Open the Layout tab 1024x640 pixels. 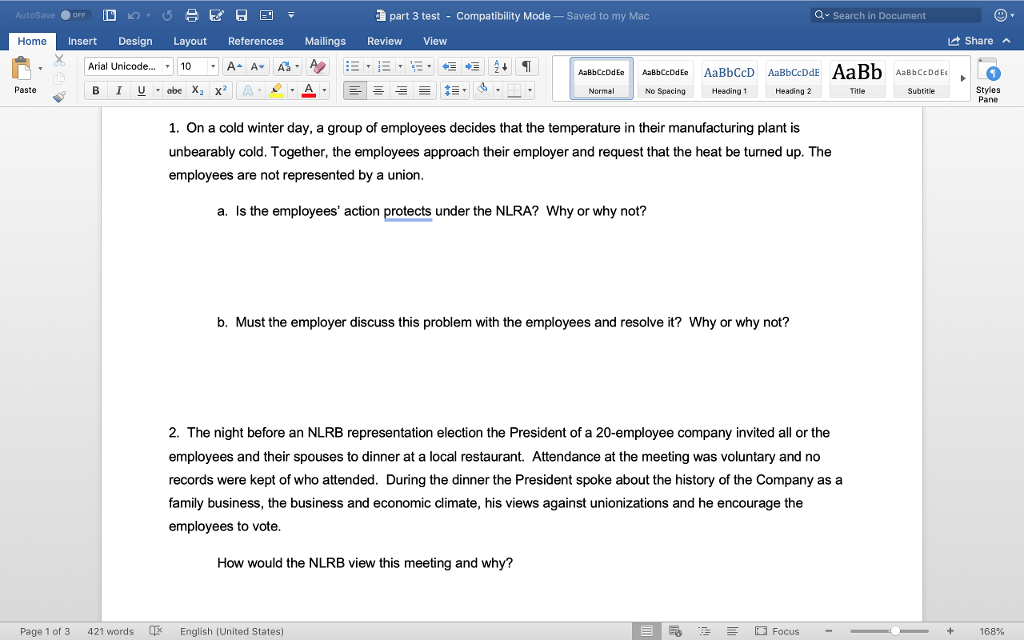[x=190, y=41]
